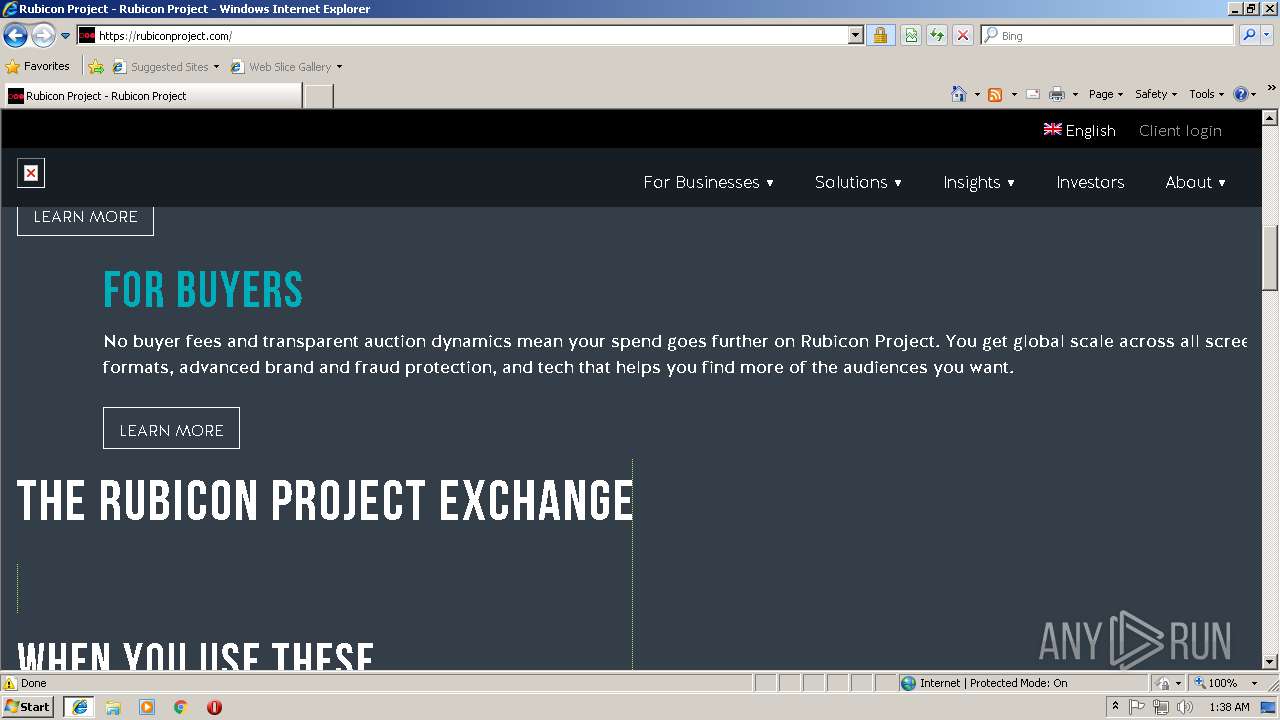Go forward with the Forward arrow button

[x=43, y=36]
